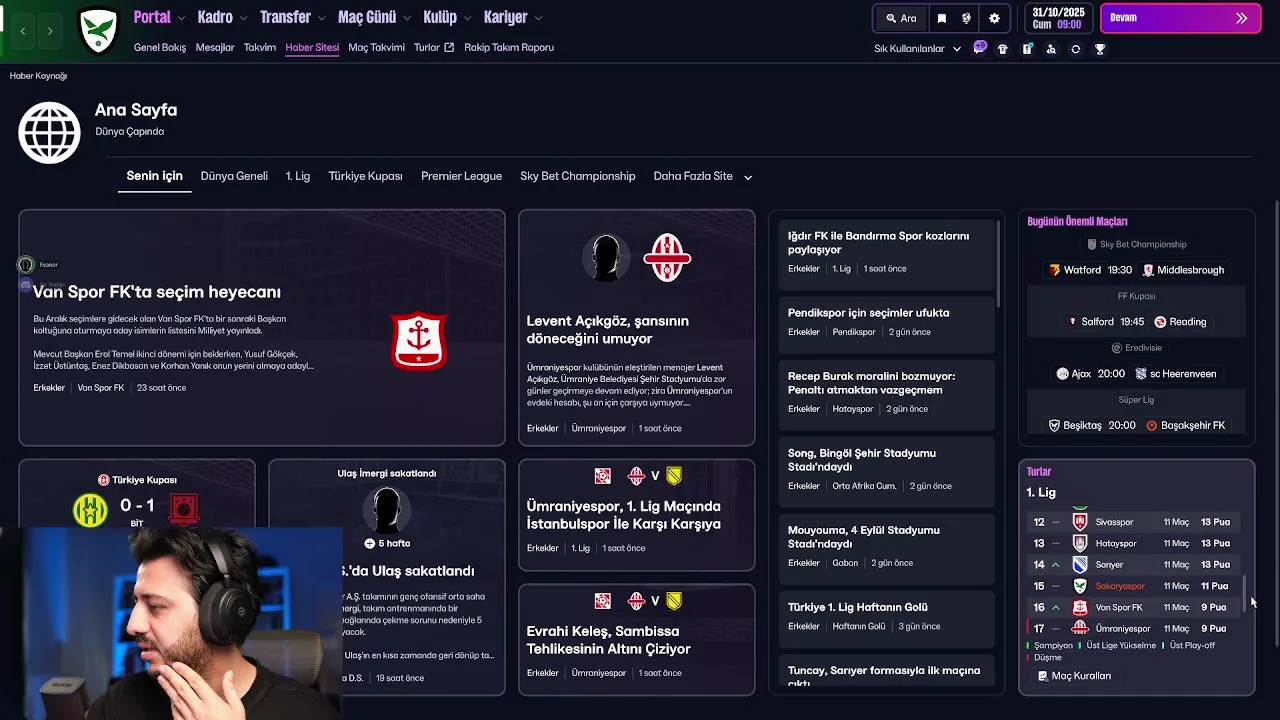Image resolution: width=1280 pixels, height=720 pixels.
Task: Click yellow crest in Türkiye Kupası result
Action: tap(90, 510)
